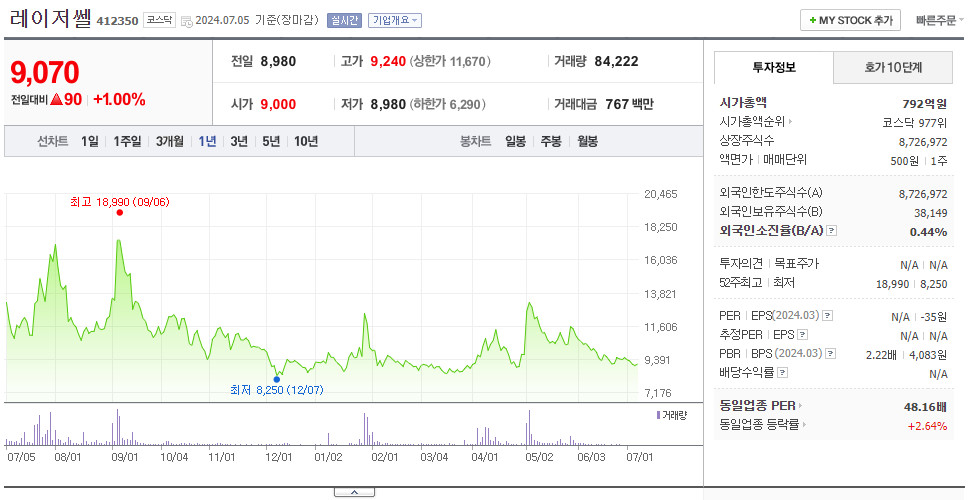Click the help icon next to PBR BPS(2024.03)
Screen dimensions: 968x500
pos(832,354)
